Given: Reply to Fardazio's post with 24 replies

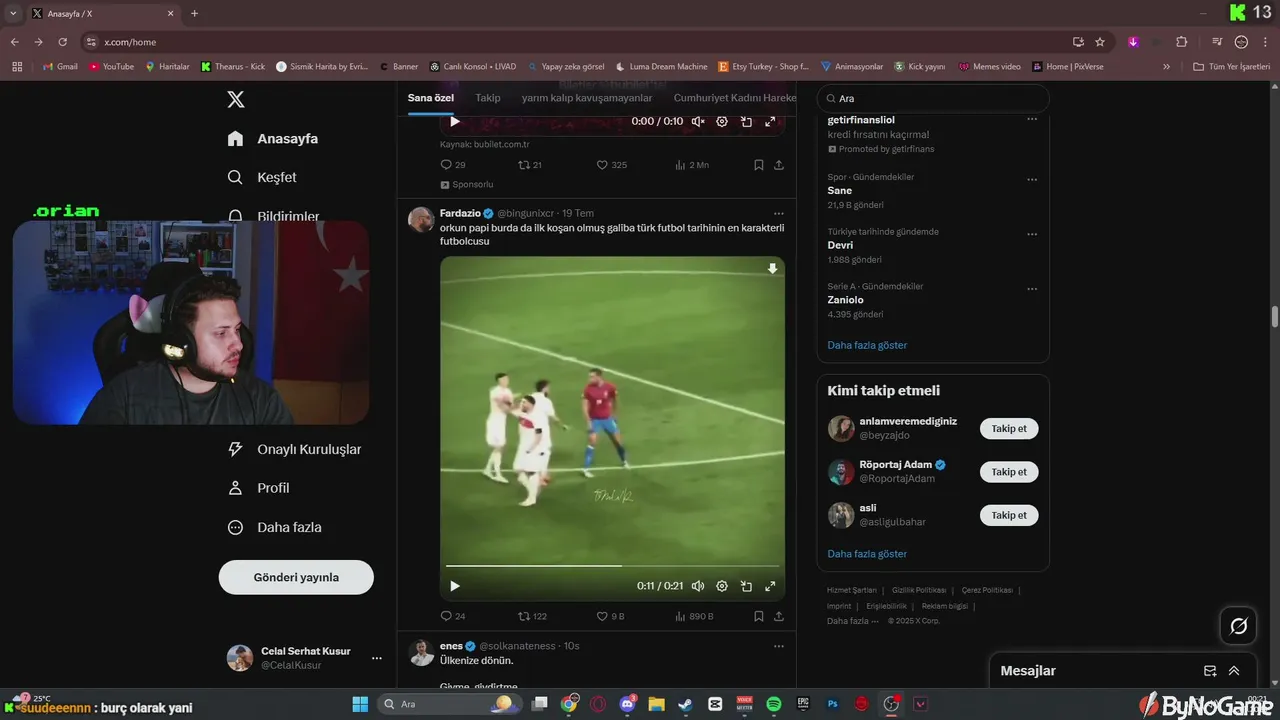Looking at the screenshot, I should [x=453, y=616].
